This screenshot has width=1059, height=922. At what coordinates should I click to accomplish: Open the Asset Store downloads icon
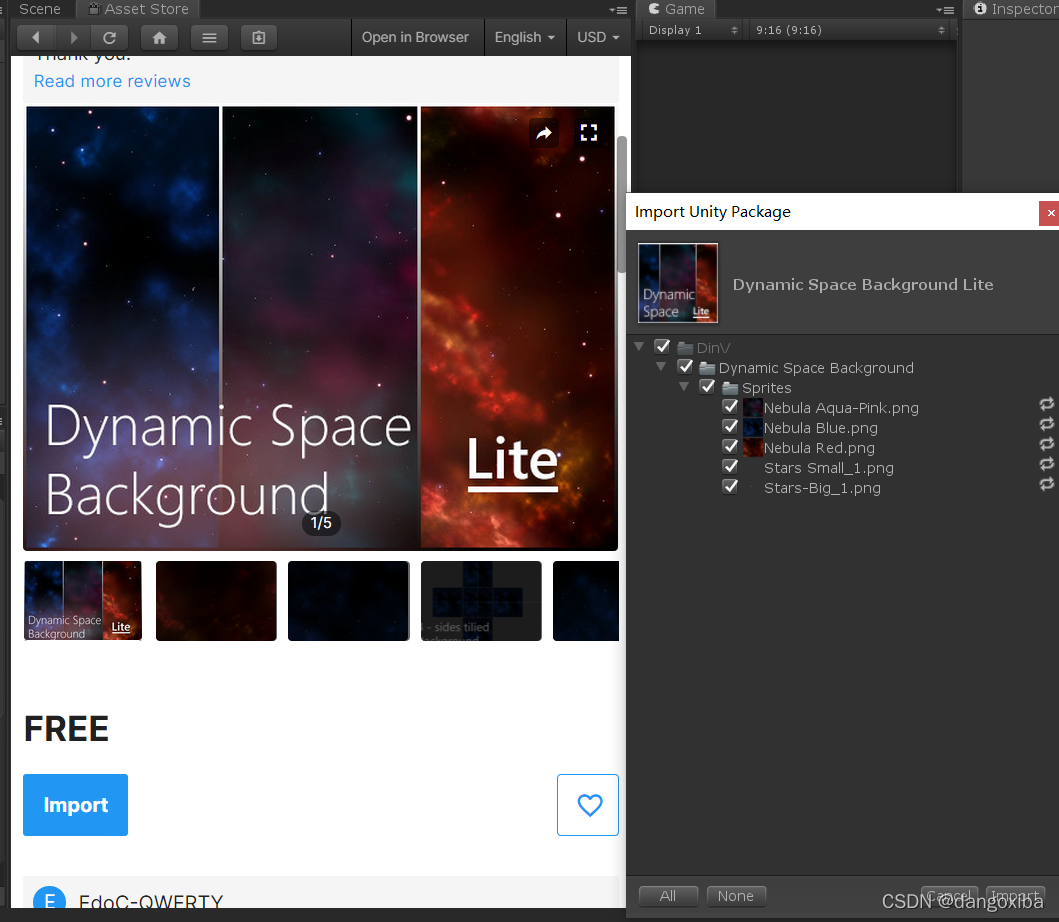pyautogui.click(x=259, y=38)
